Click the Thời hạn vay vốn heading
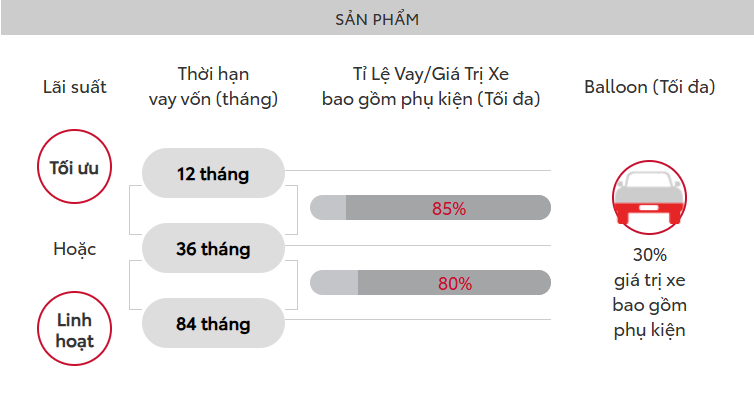This screenshot has width=754, height=420. (x=213, y=87)
